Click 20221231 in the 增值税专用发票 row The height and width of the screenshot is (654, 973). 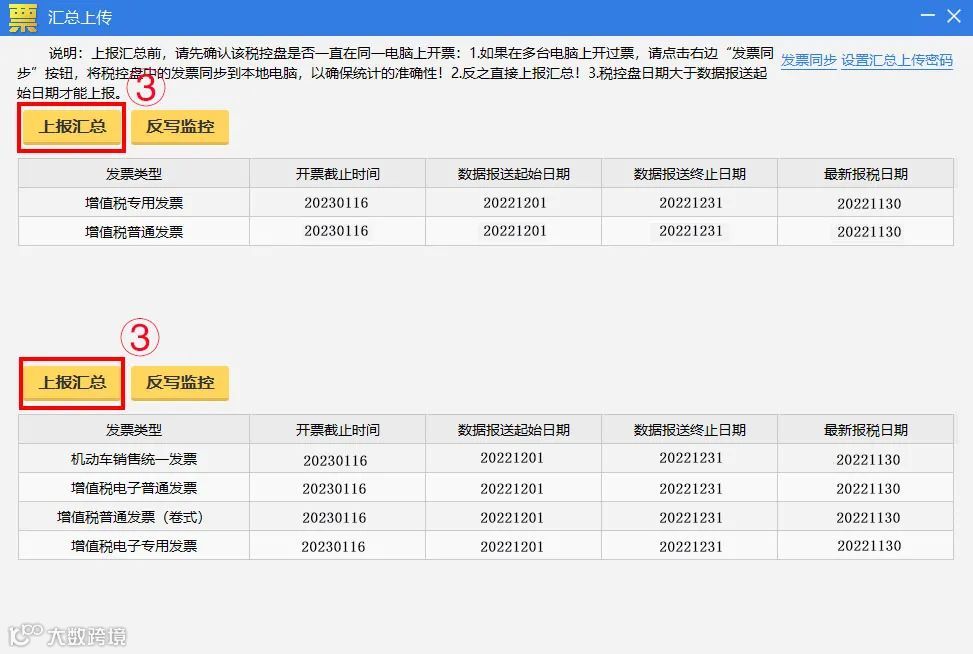pyautogui.click(x=691, y=203)
